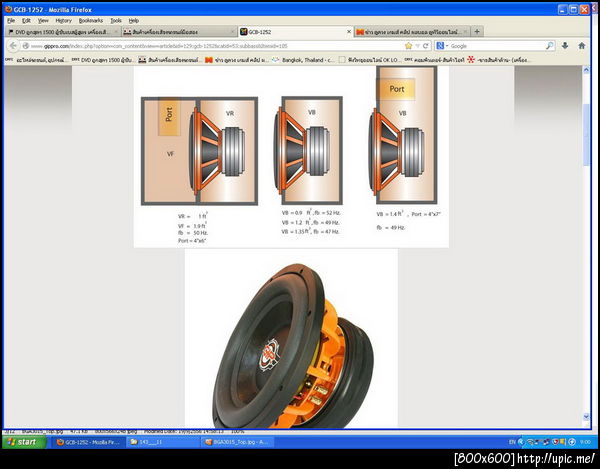Screen dimensions: 600x469
Task: Switch to the second browser tab
Action: [179, 32]
